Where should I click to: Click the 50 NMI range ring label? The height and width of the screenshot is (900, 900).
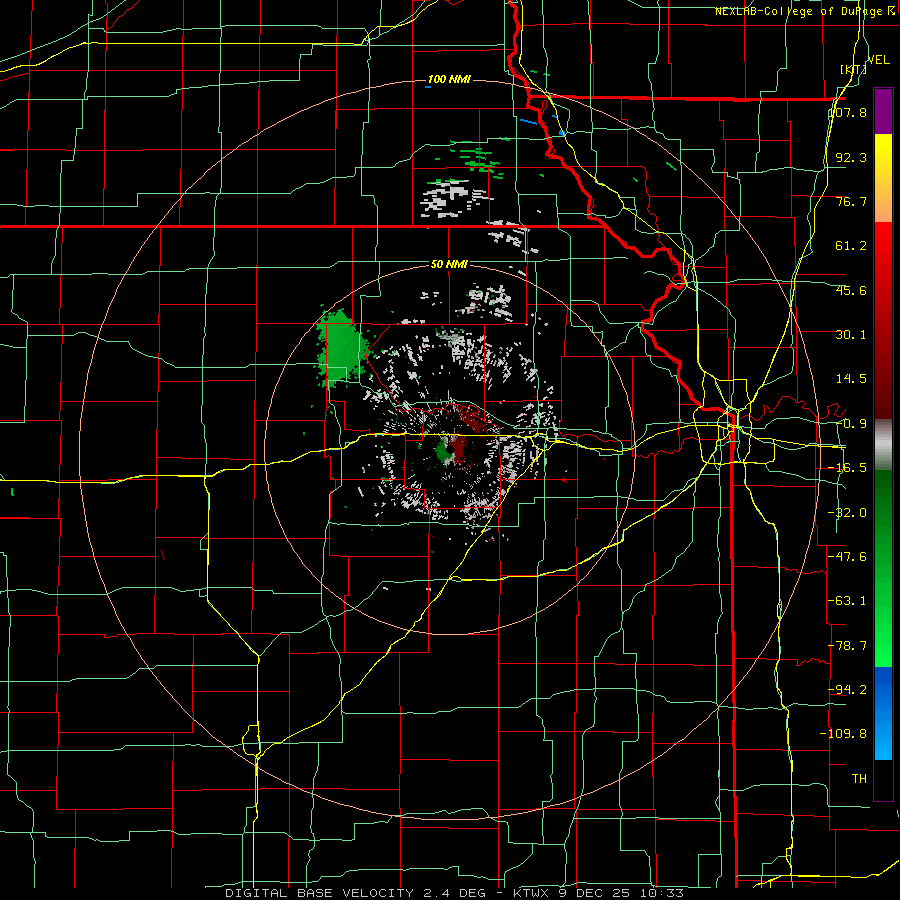coord(449,264)
